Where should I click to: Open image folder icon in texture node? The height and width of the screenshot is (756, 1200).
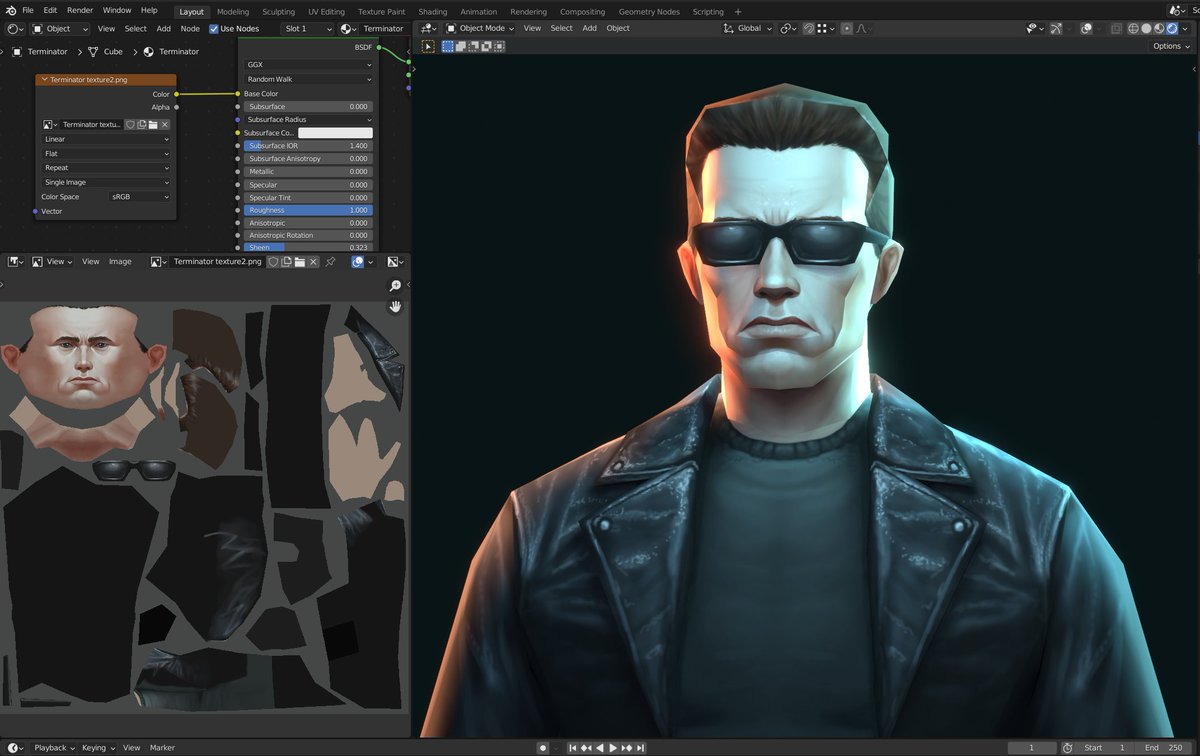click(x=153, y=125)
